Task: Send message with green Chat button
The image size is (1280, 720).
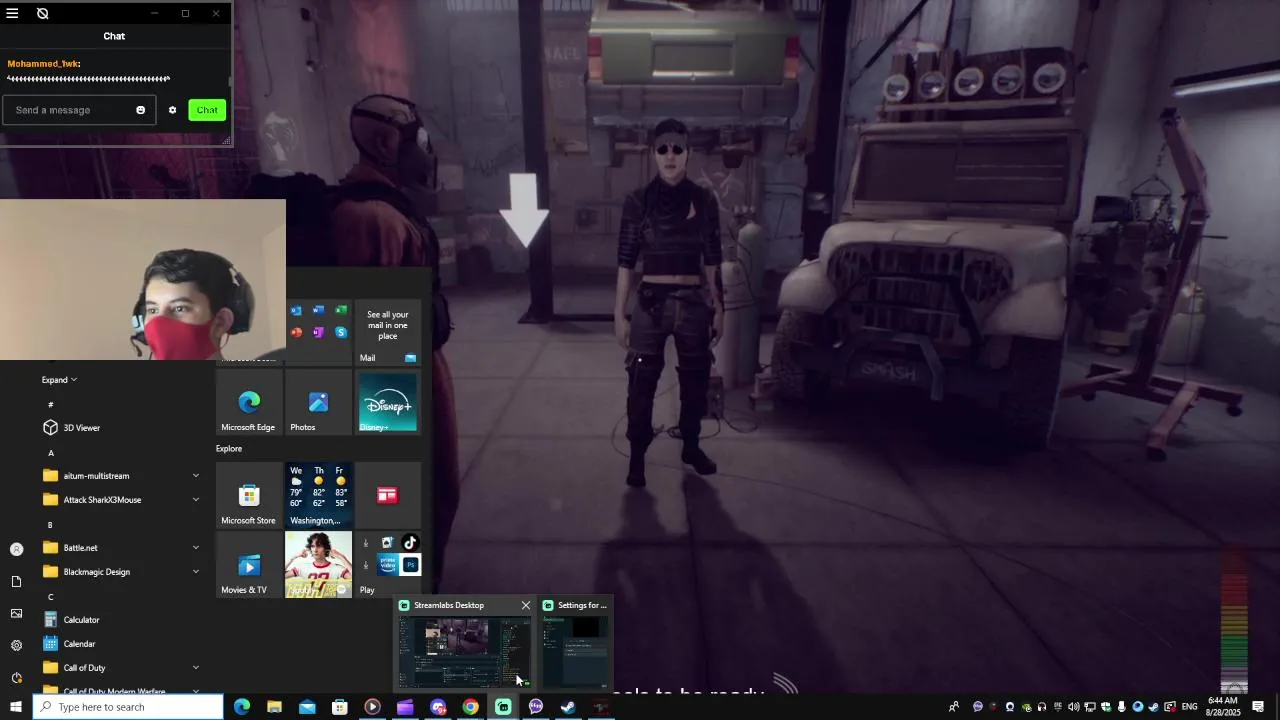Action: [x=207, y=110]
